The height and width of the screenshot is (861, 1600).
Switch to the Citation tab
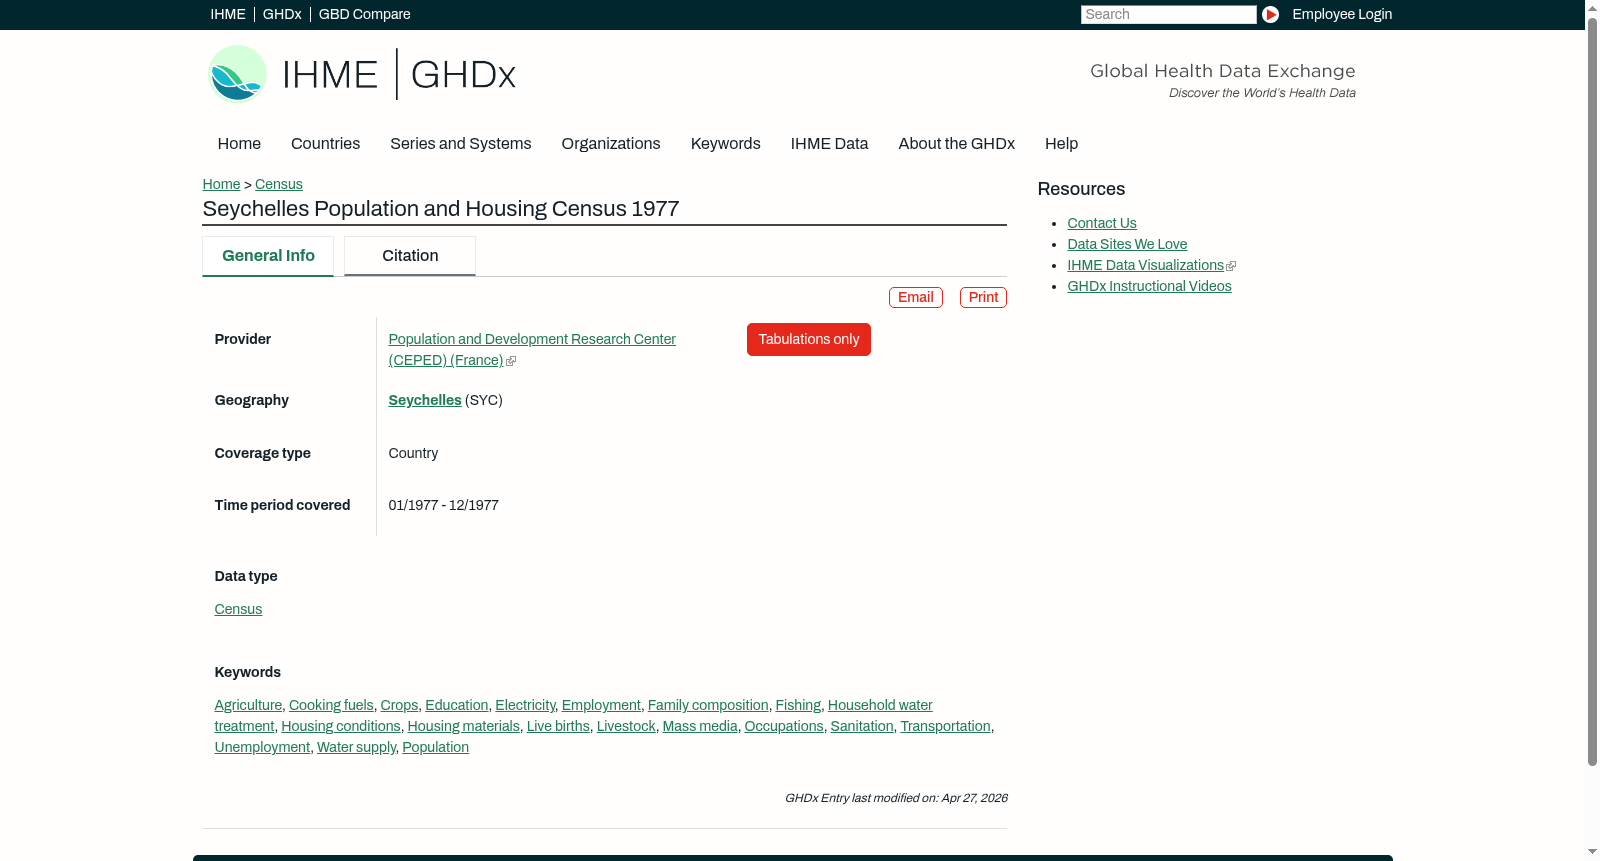(x=410, y=256)
